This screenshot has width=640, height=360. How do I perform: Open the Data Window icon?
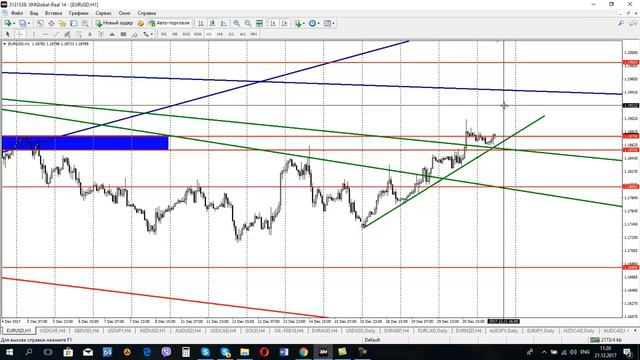coord(51,23)
